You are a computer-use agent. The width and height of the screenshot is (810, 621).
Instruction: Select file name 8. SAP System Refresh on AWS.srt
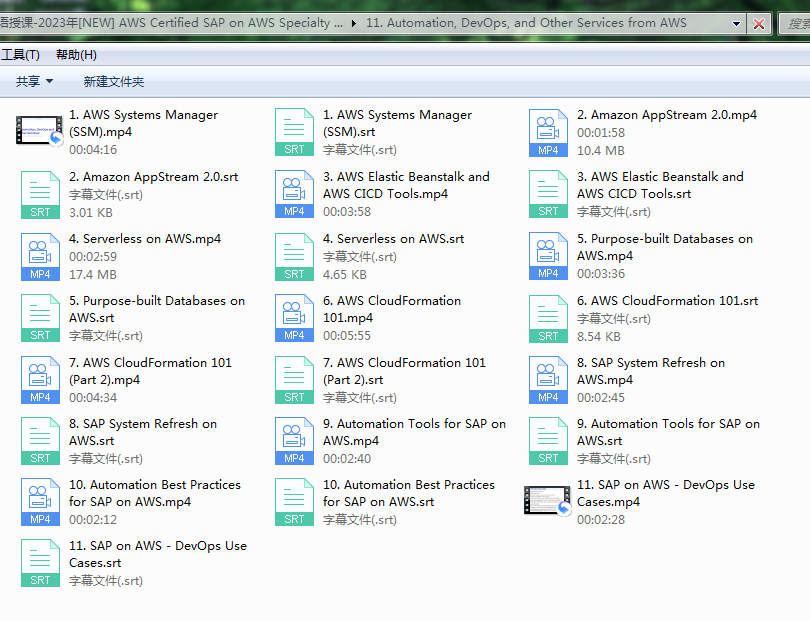click(x=143, y=432)
